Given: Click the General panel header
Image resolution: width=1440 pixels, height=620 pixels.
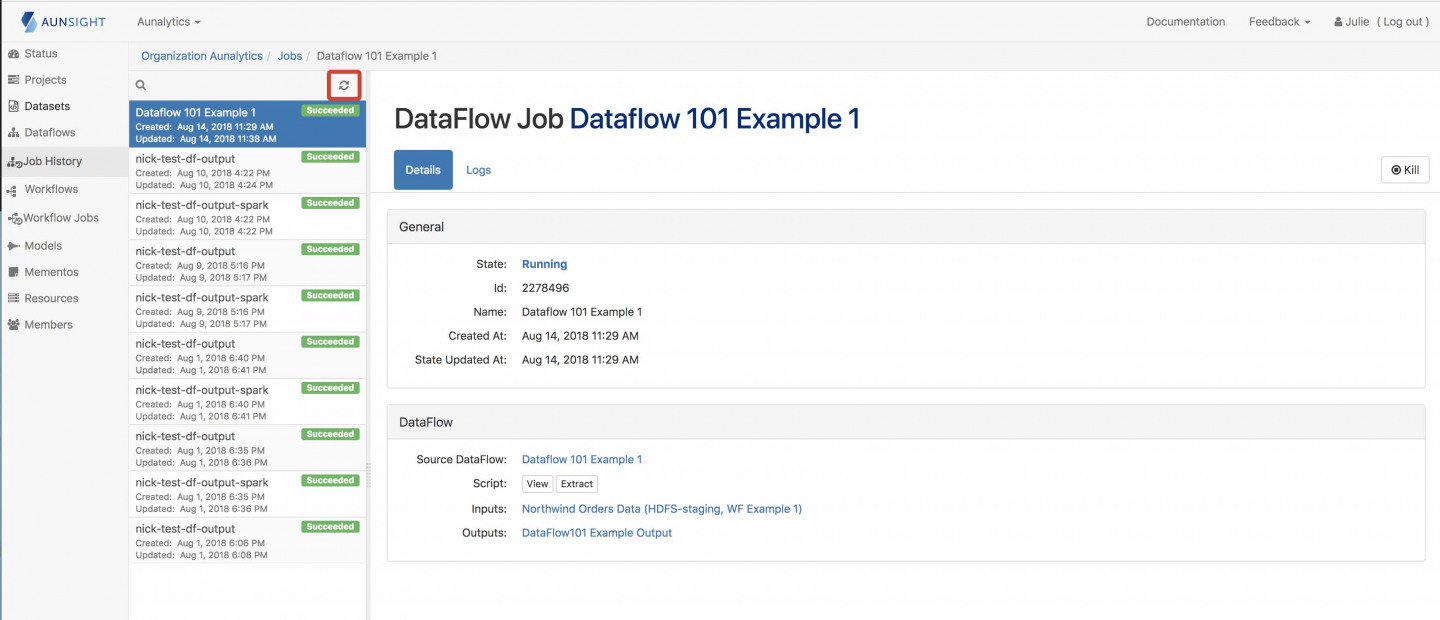Looking at the screenshot, I should point(906,227).
